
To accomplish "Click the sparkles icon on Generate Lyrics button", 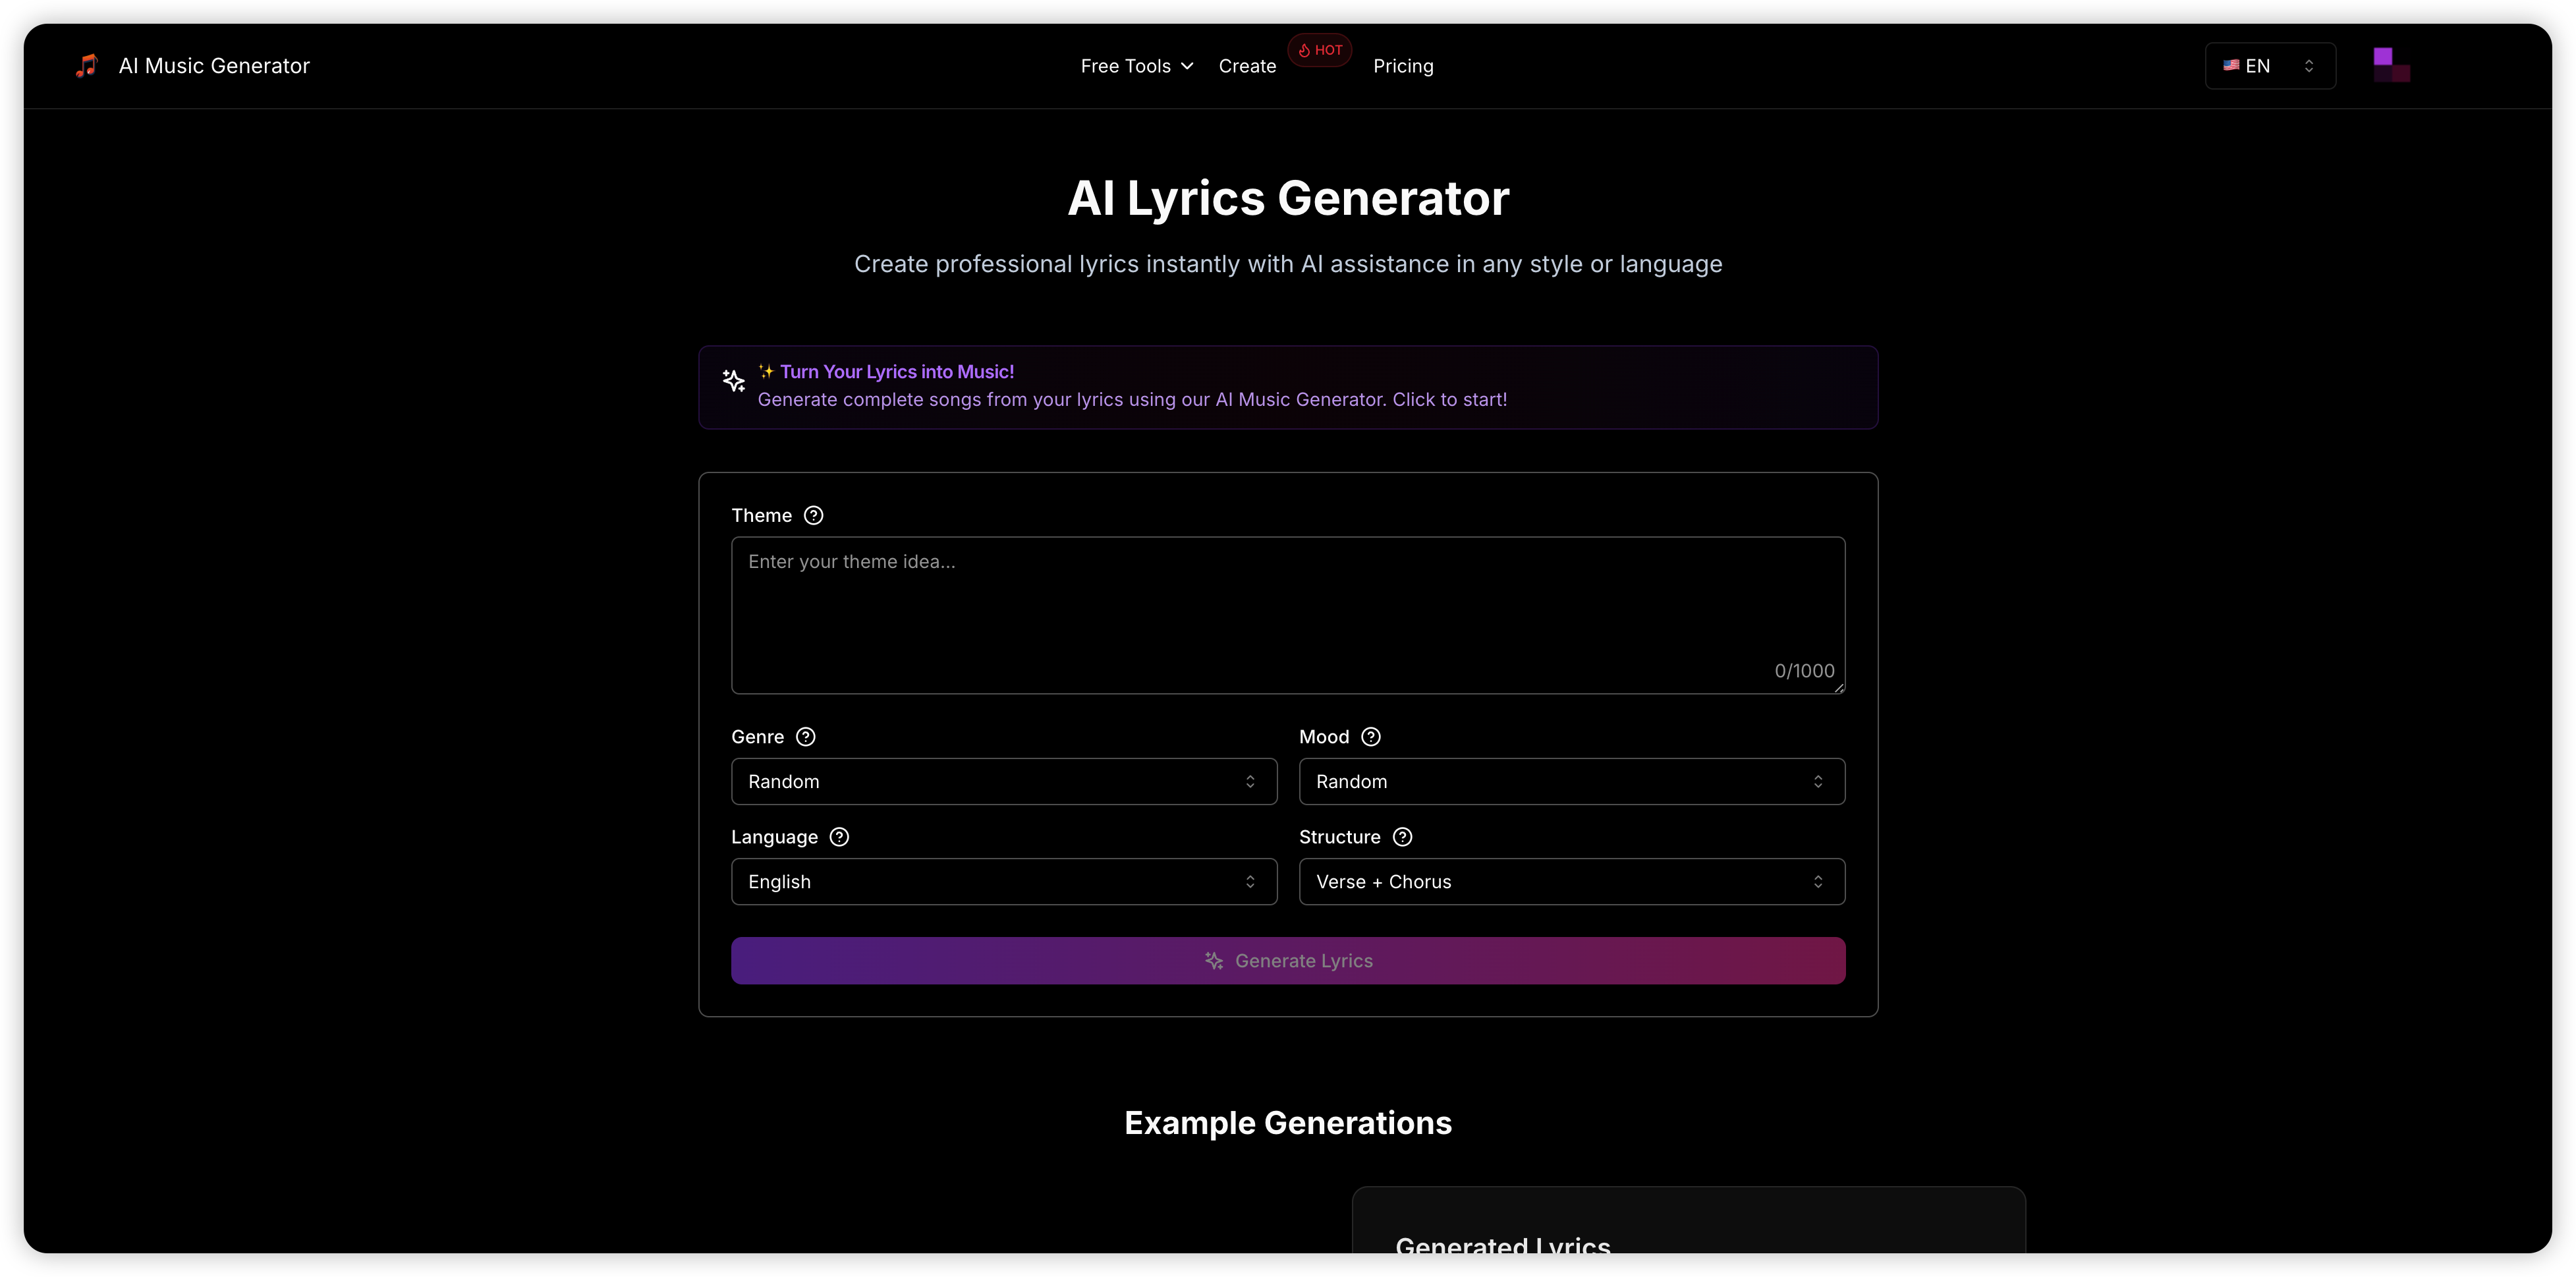I will tap(1214, 961).
